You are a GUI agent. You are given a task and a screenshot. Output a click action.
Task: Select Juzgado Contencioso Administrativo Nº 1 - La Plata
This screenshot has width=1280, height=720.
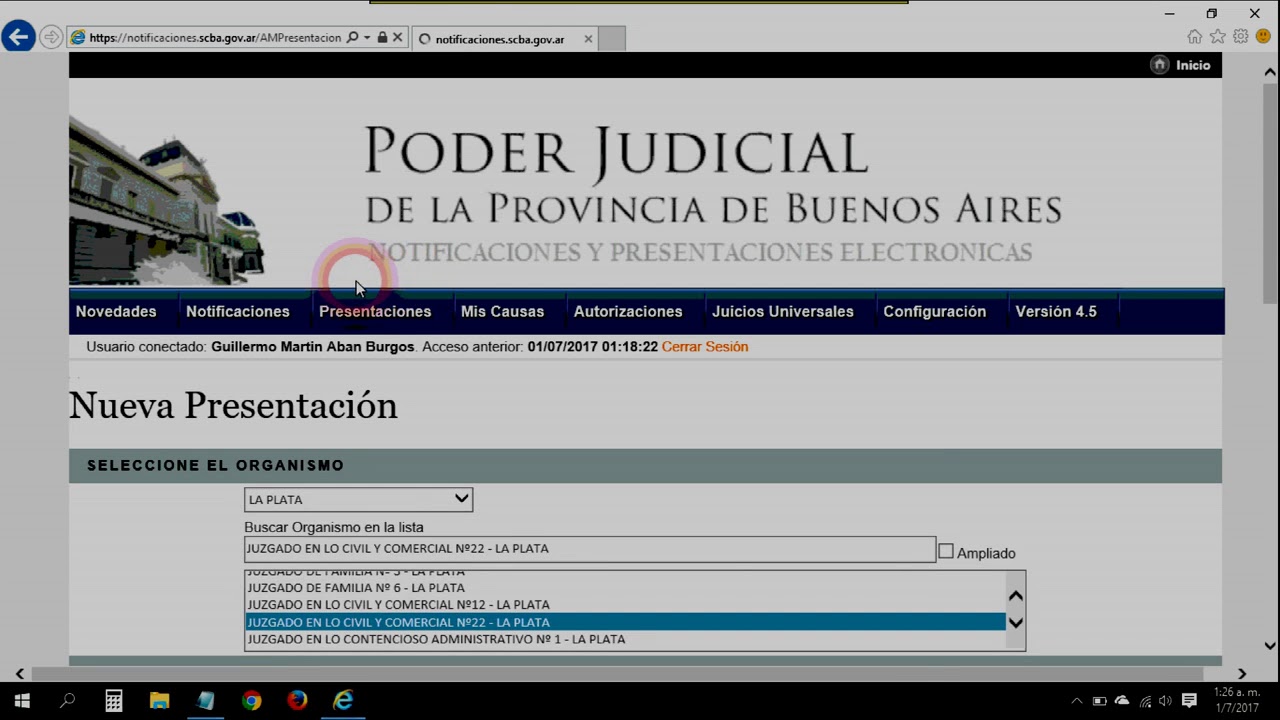625,639
